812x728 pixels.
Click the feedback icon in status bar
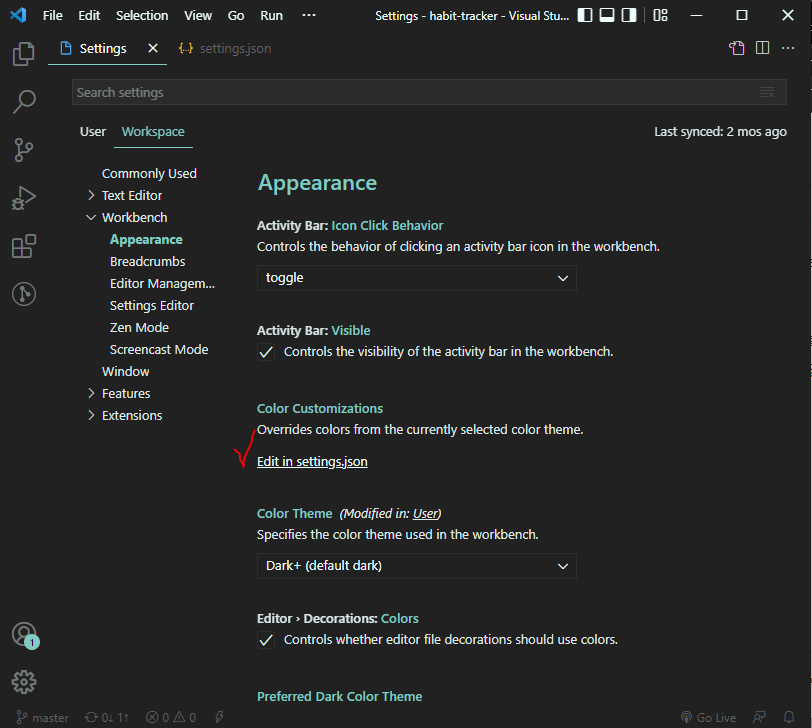click(x=759, y=718)
